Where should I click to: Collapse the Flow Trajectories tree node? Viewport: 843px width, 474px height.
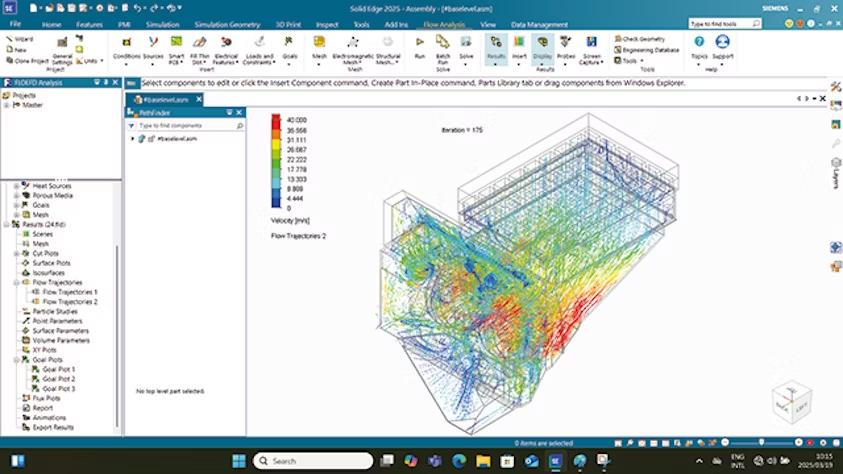[17, 283]
